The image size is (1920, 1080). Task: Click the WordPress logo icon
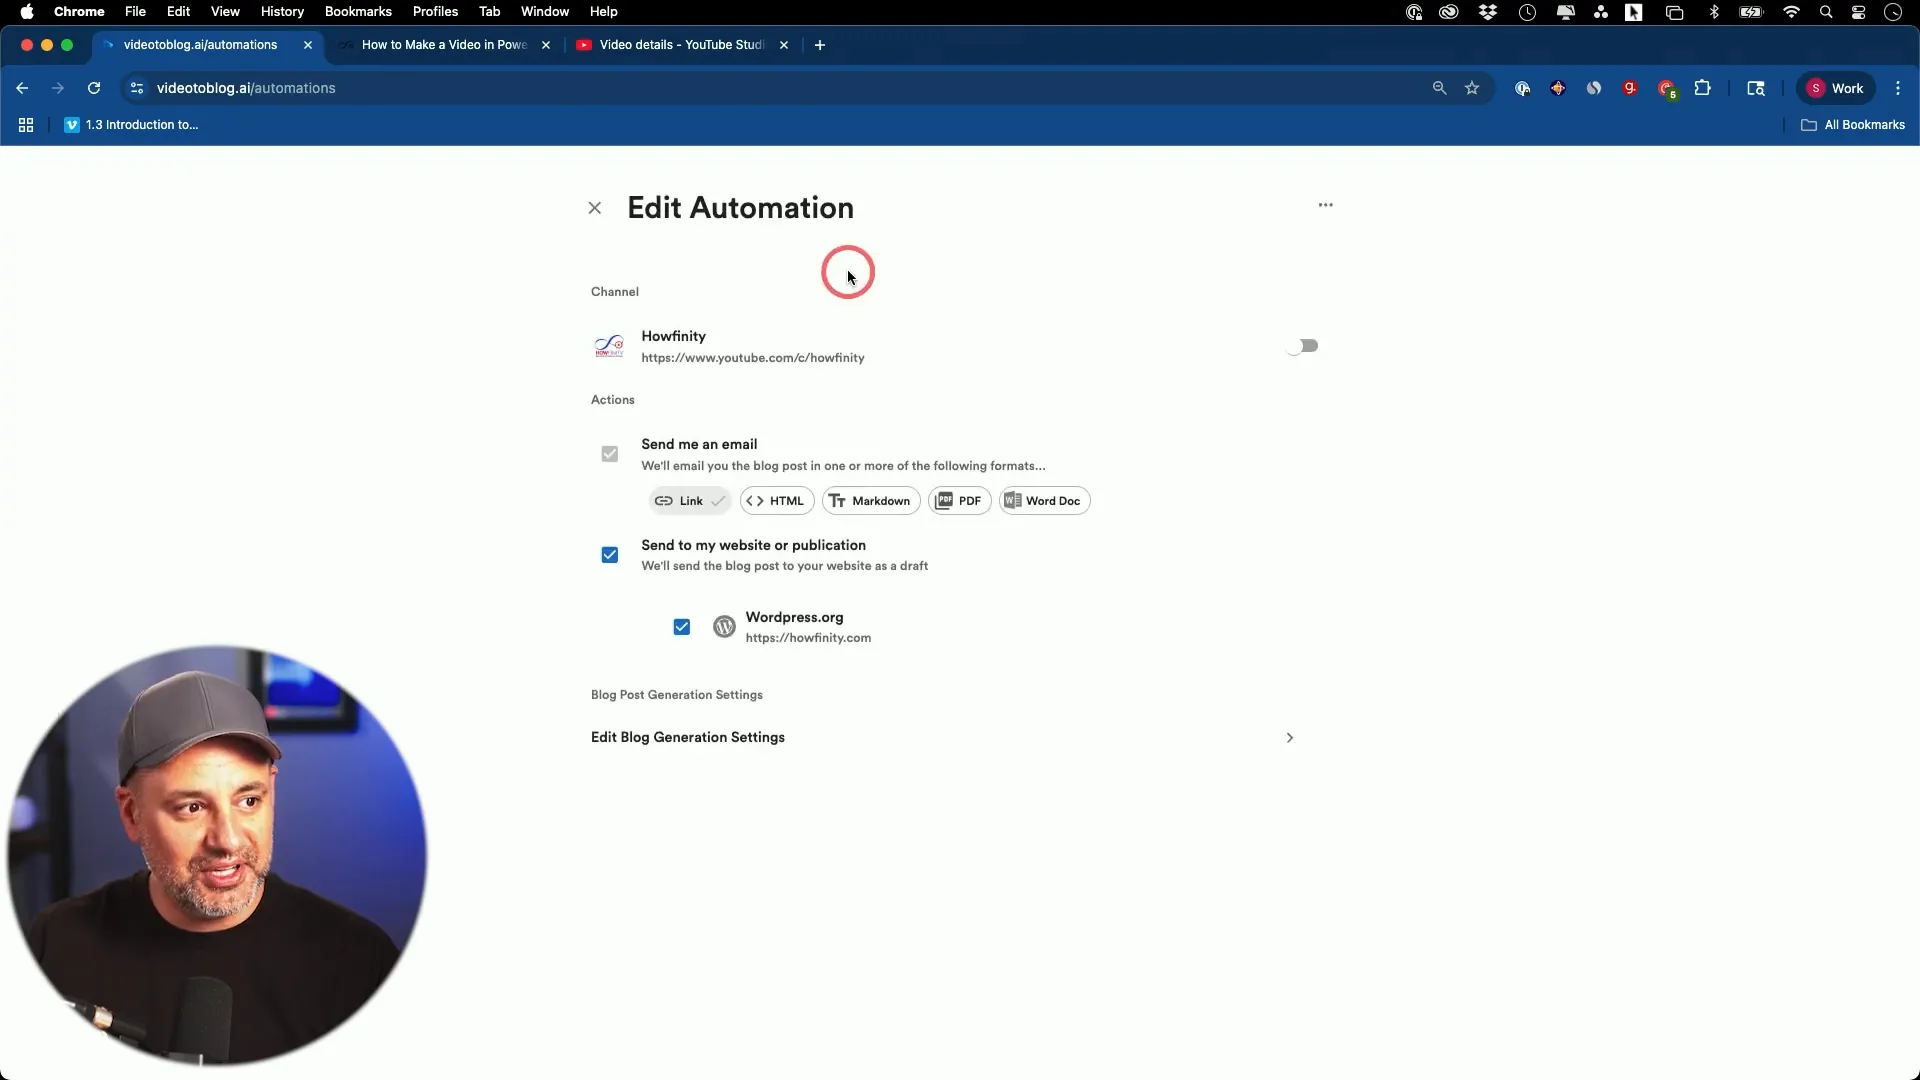tap(724, 627)
